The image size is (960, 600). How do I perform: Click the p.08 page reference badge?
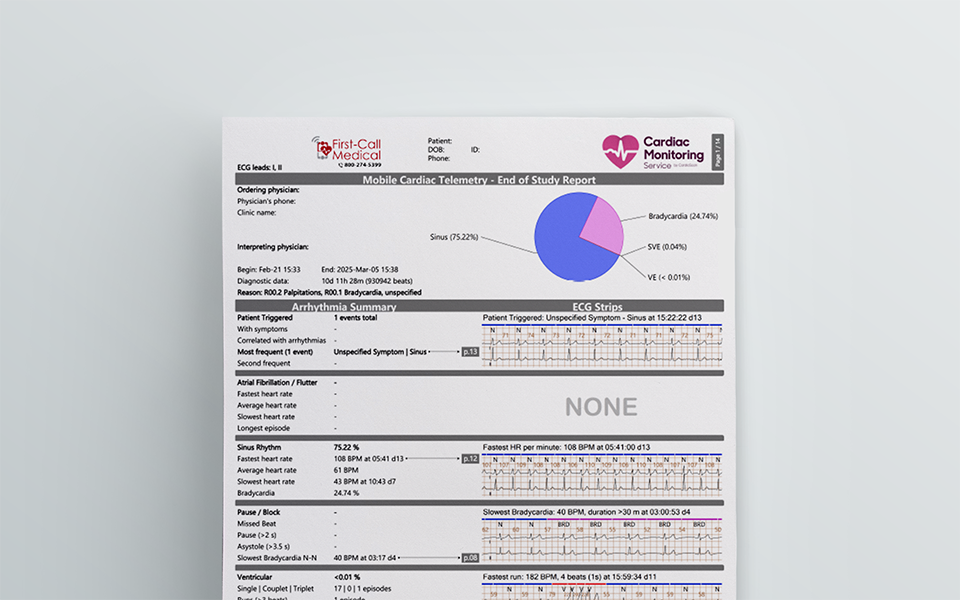470,558
